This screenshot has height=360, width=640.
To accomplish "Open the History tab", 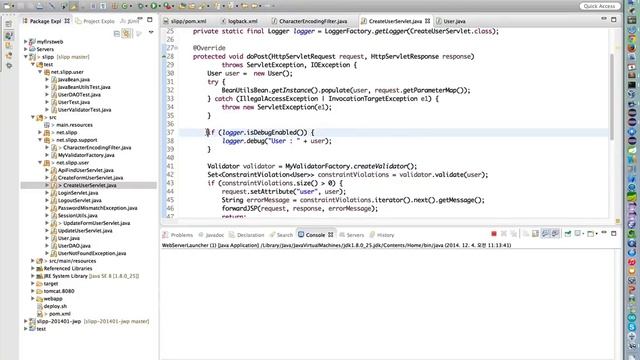I will (382, 235).
